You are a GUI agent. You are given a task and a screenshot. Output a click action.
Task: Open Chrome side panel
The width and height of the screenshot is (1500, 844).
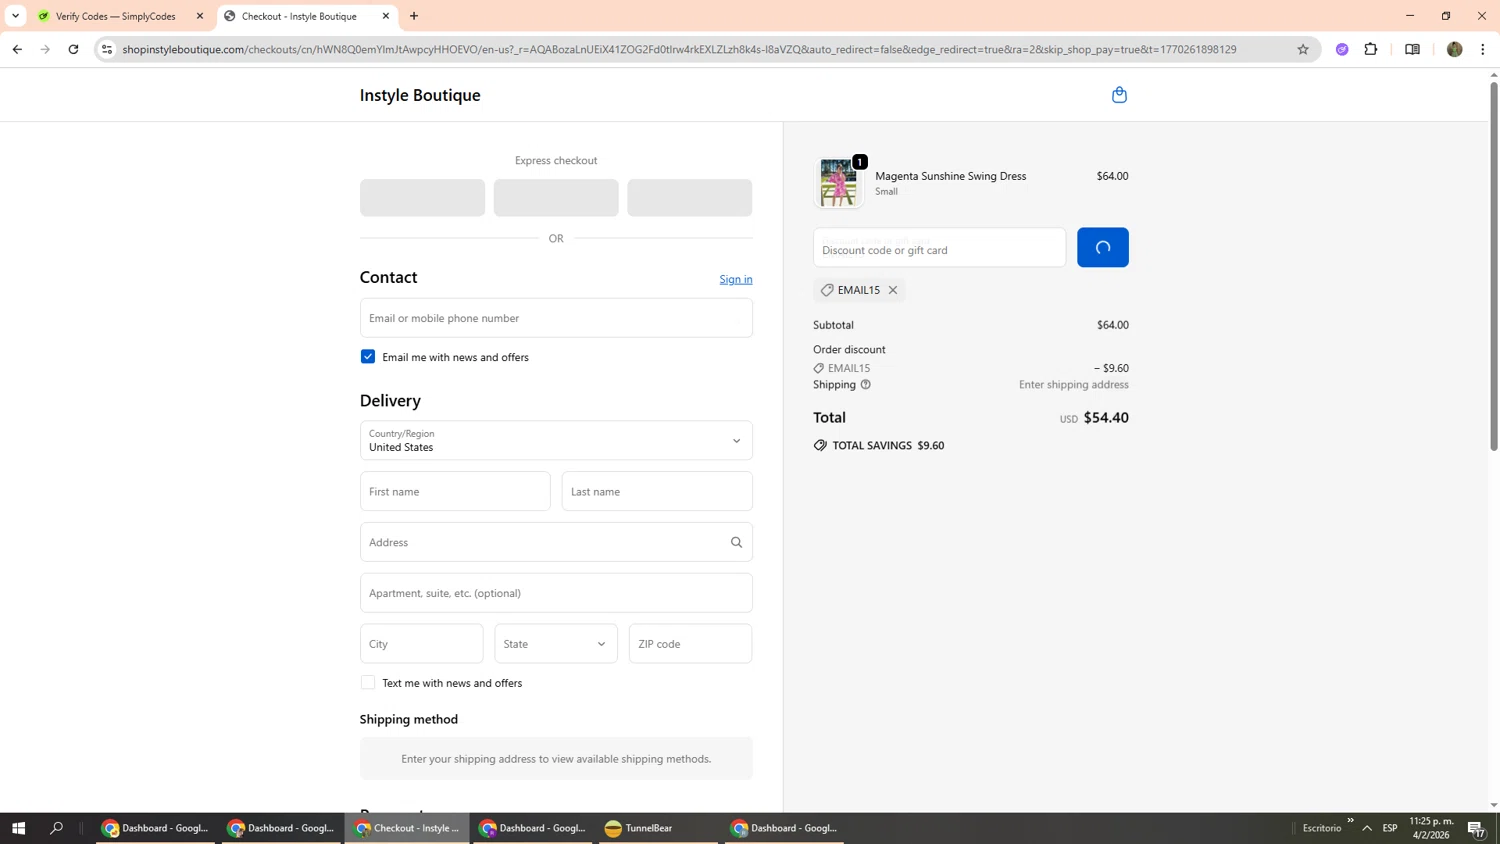click(1412, 49)
